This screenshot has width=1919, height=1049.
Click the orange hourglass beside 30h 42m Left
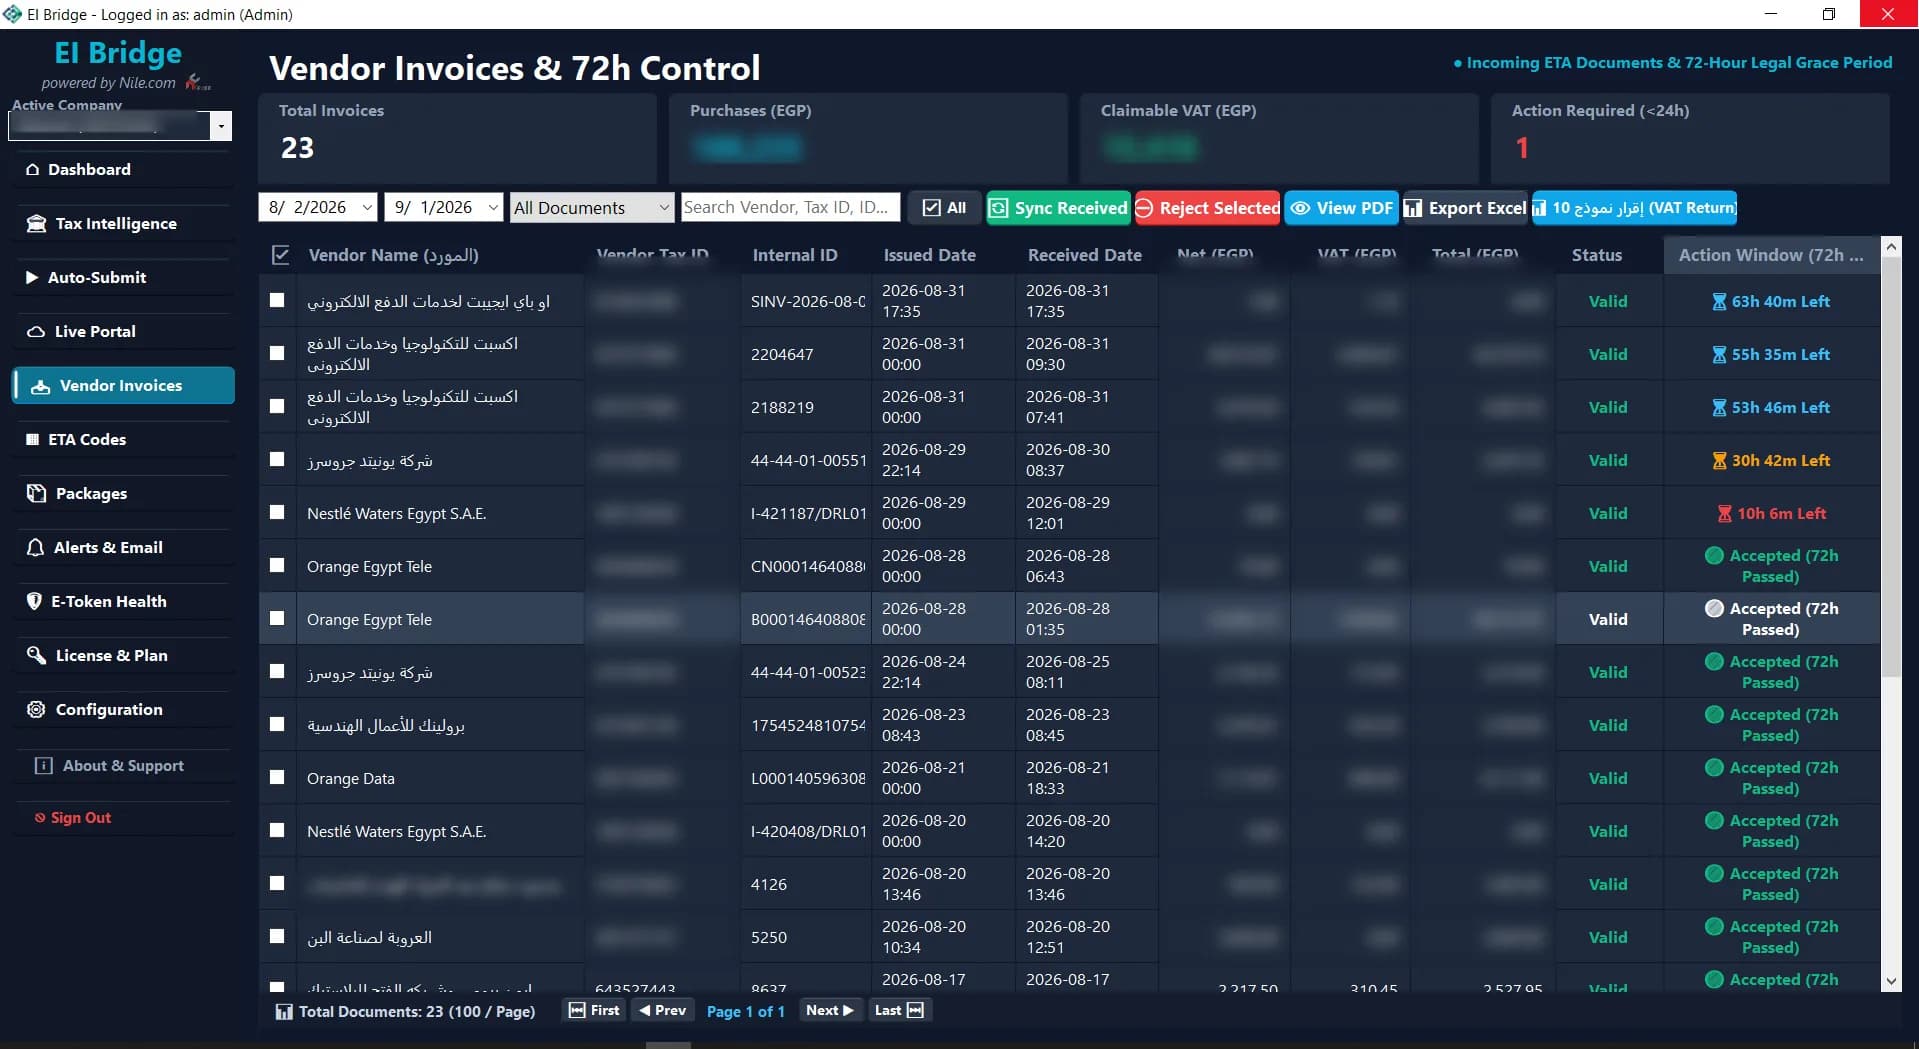(x=1719, y=461)
